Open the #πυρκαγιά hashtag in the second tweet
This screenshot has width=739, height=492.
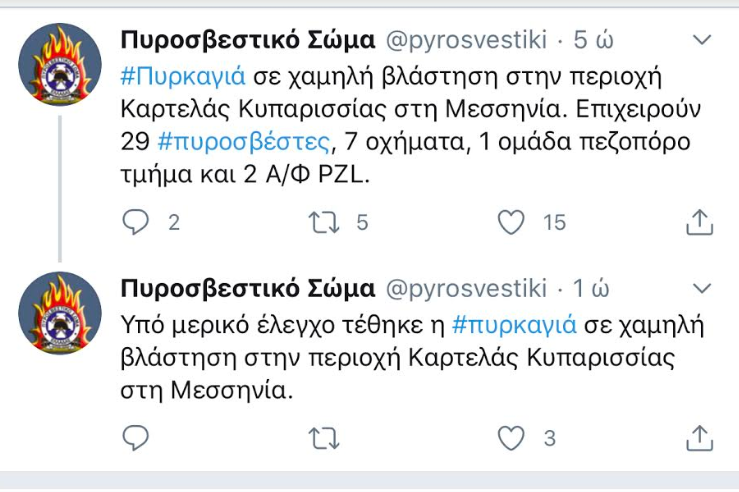[x=514, y=325]
